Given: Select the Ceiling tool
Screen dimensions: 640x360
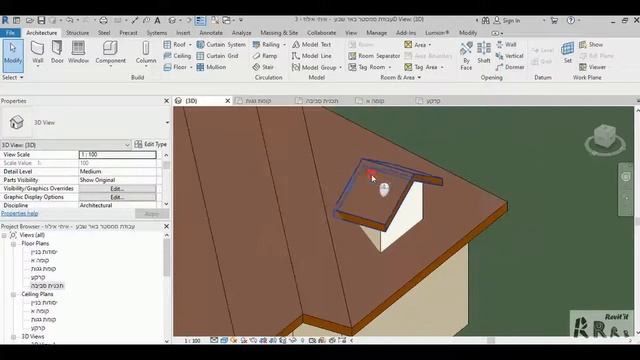Looking at the screenshot, I should 177,56.
